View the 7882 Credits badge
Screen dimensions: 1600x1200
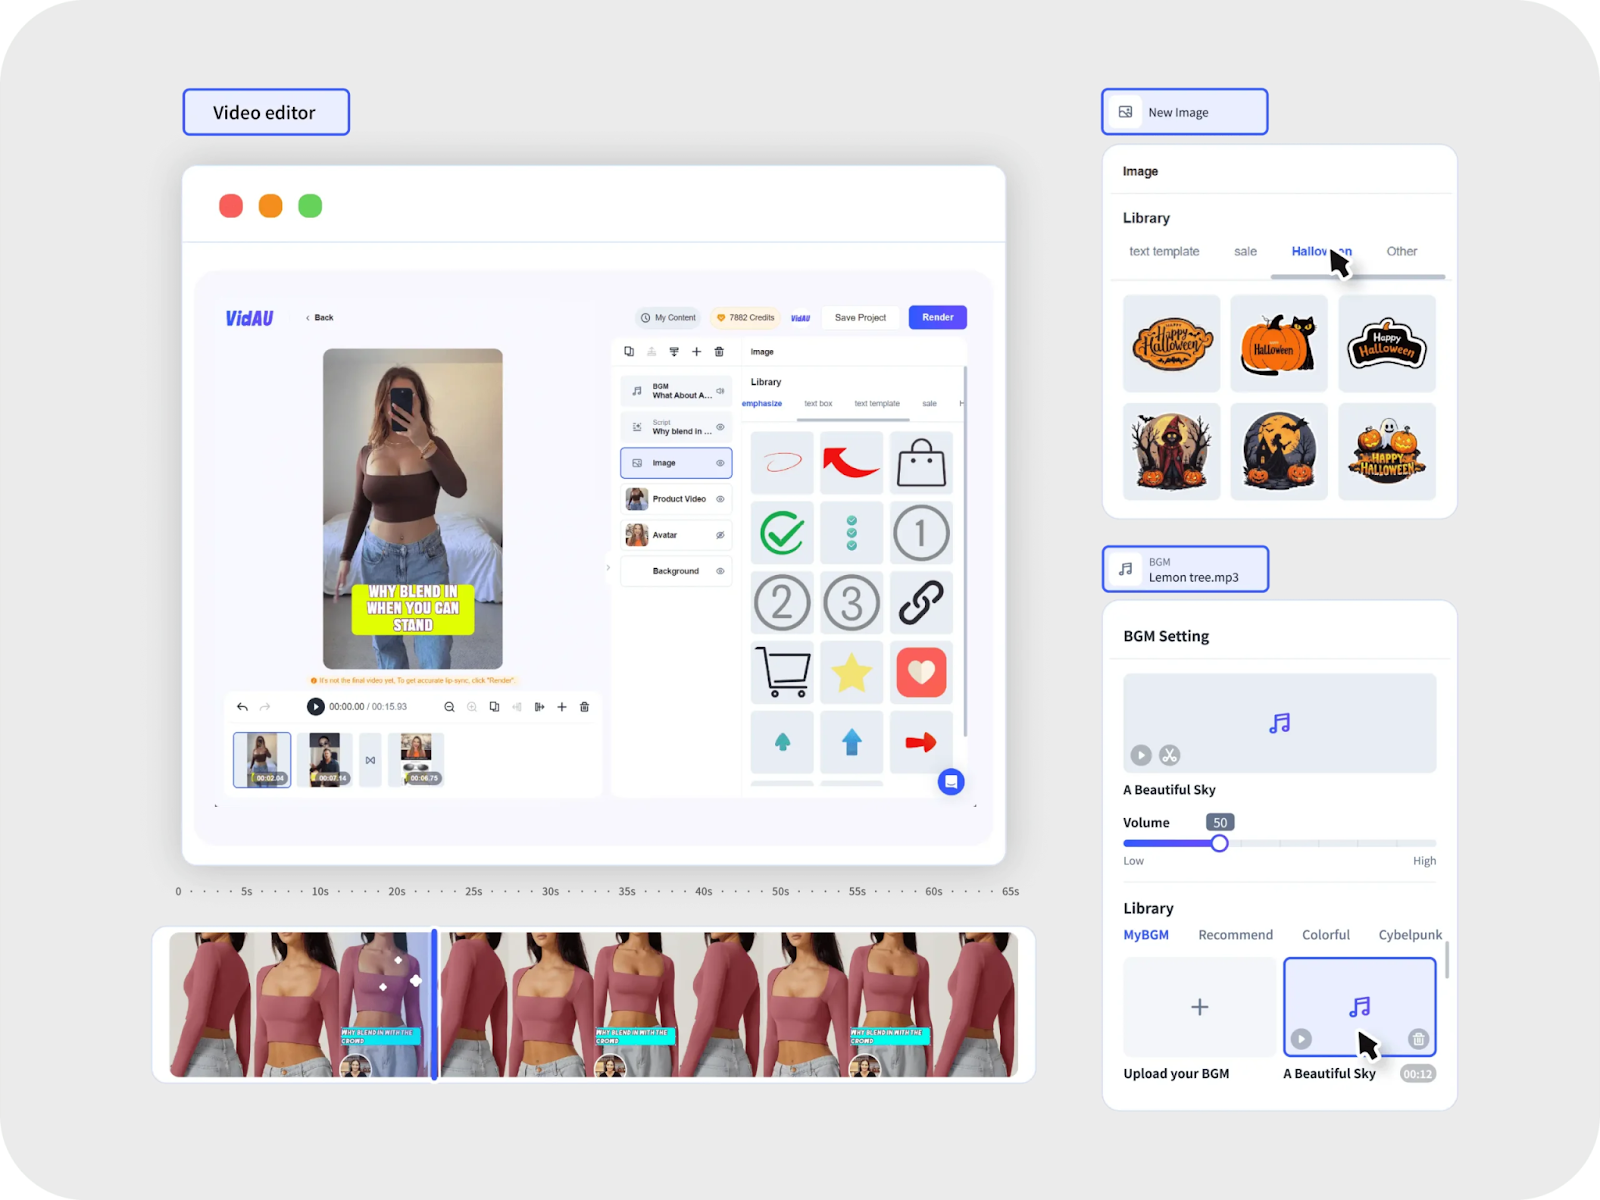pos(746,318)
